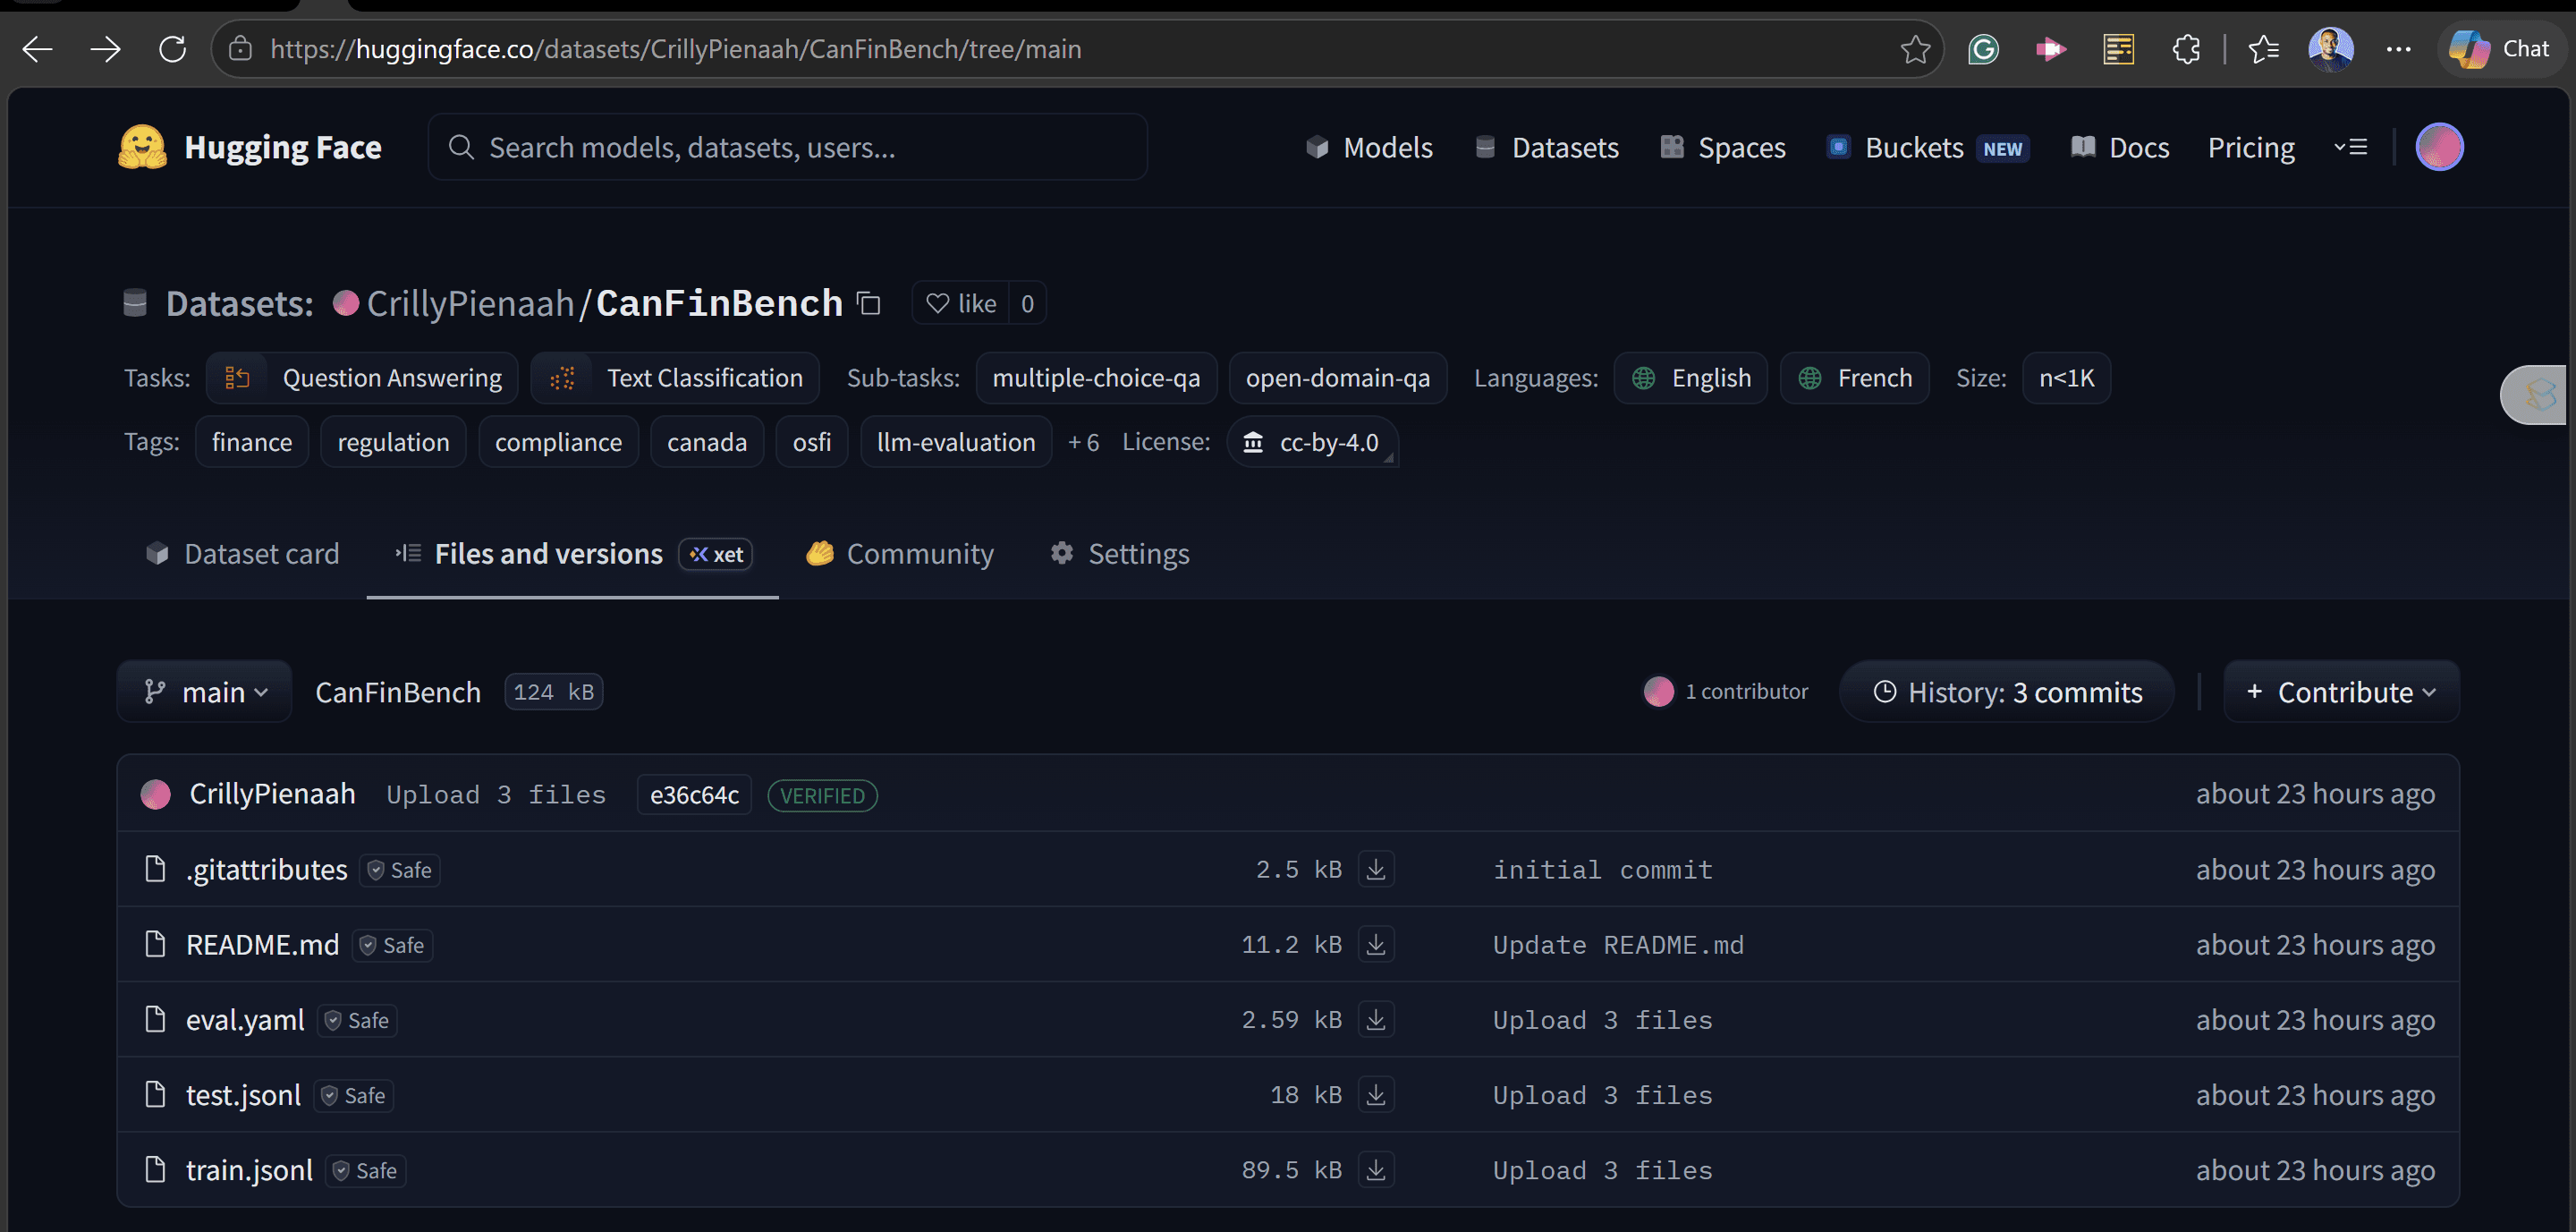2576x1232 pixels.
Task: Bookmark this page with star icon
Action: tap(1915, 49)
